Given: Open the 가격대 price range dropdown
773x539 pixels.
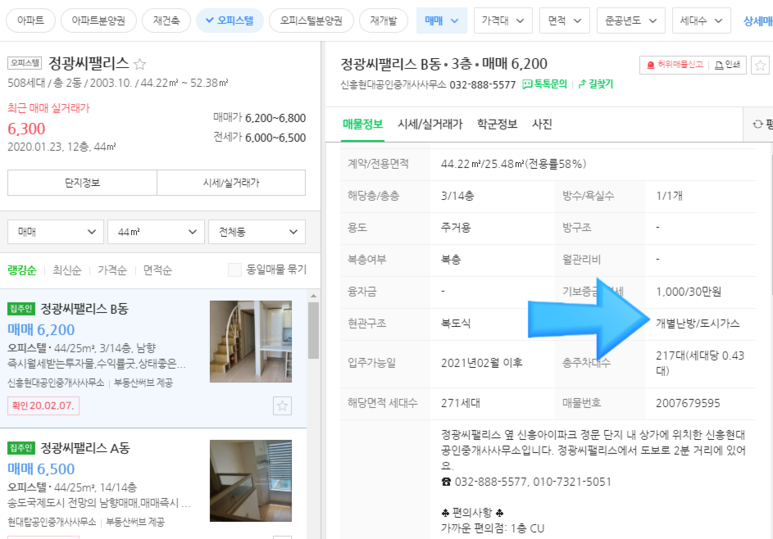Looking at the screenshot, I should [503, 21].
